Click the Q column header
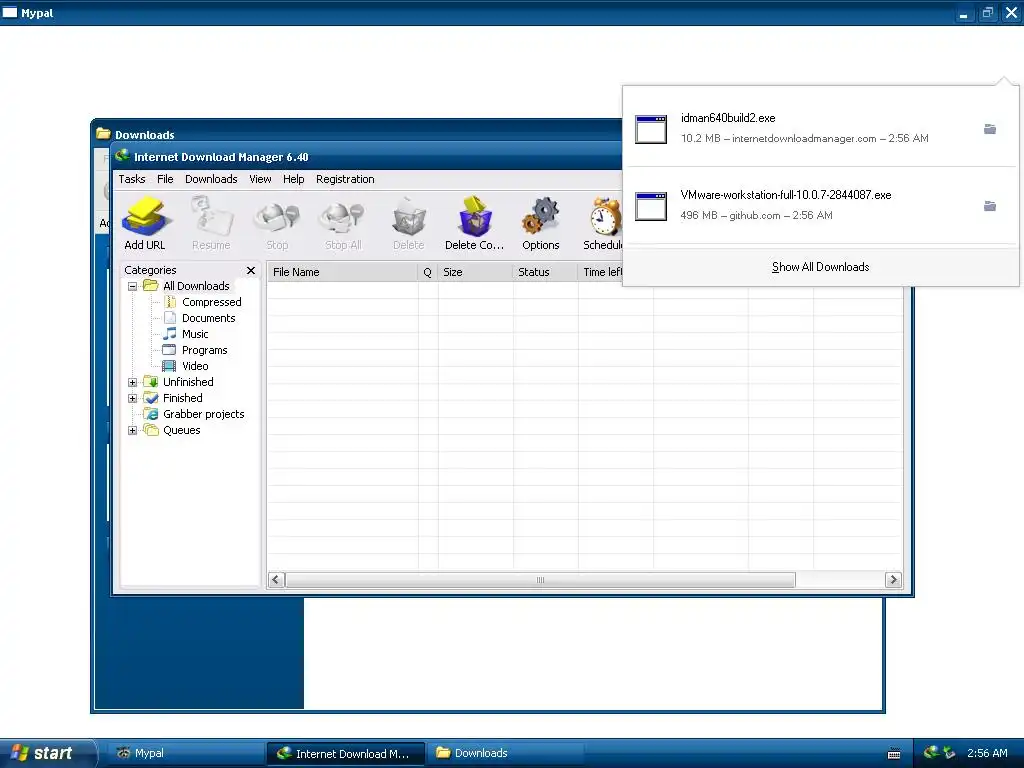1024x768 pixels. click(x=428, y=272)
